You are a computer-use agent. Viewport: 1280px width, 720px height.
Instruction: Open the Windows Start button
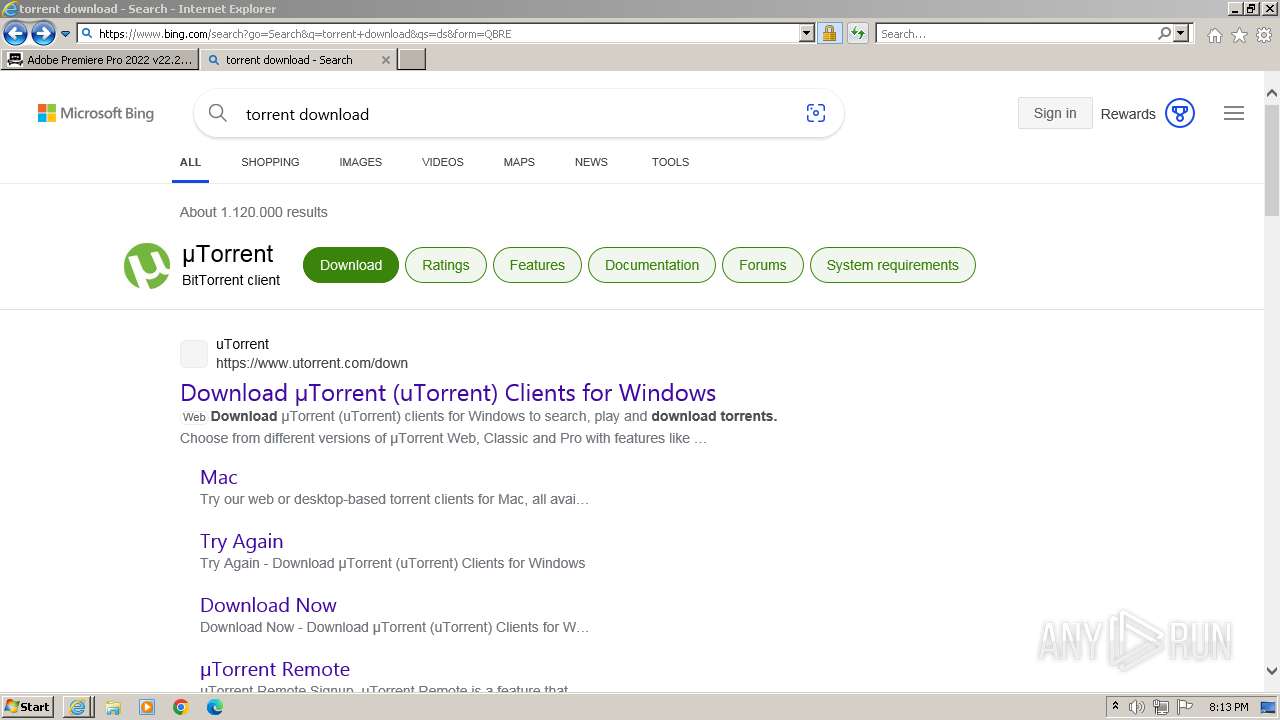tap(28, 707)
